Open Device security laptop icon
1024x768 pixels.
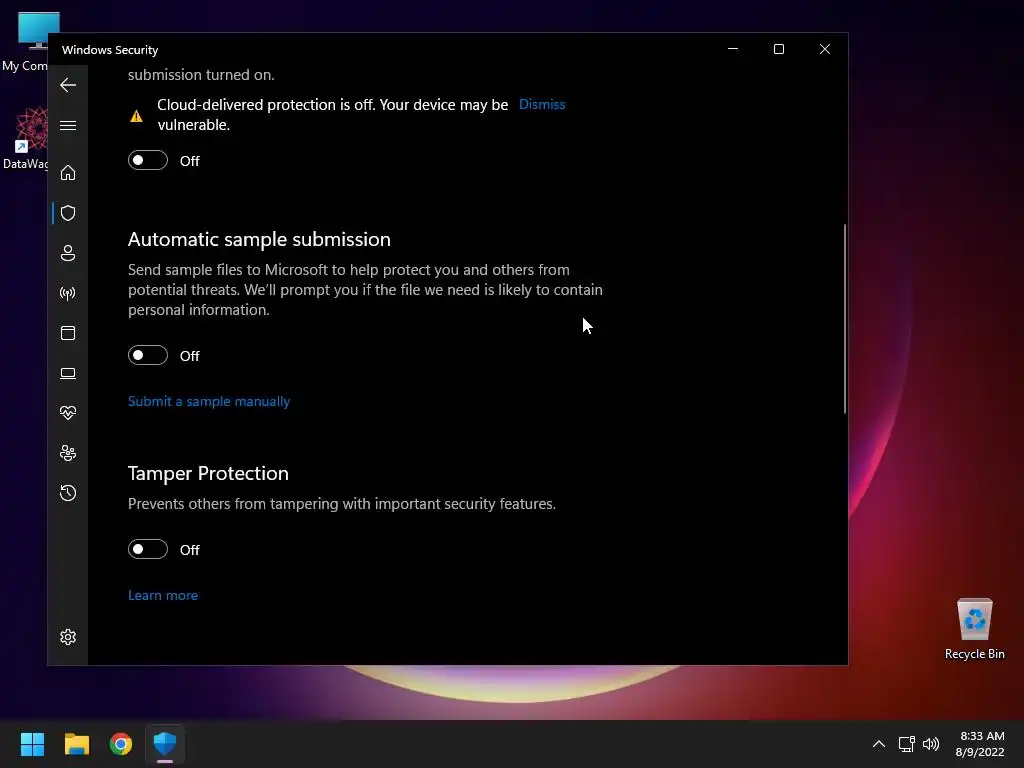[x=68, y=373]
